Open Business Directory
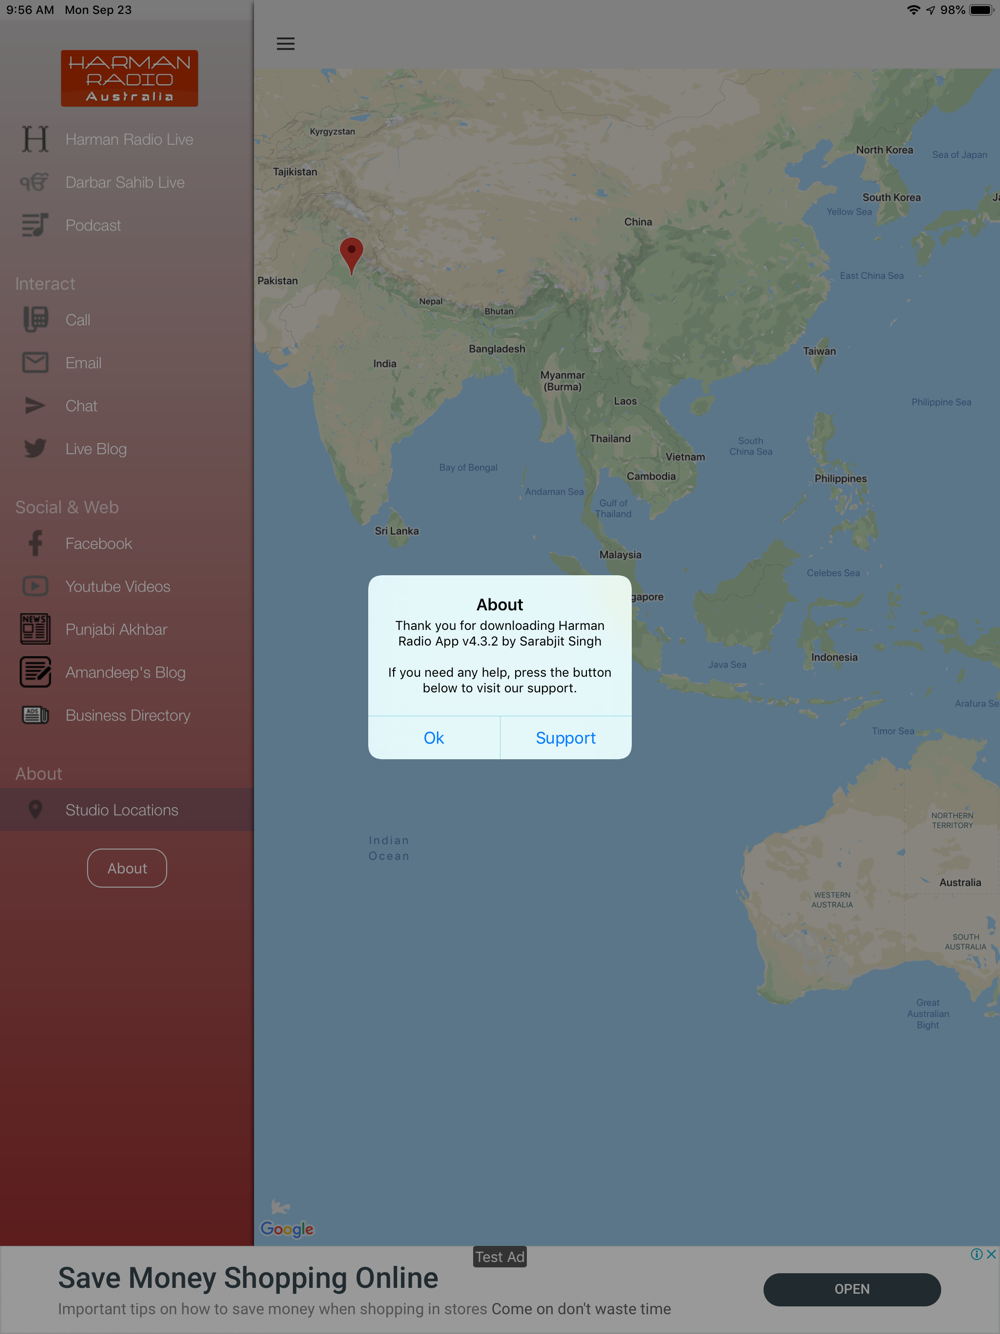This screenshot has height=1334, width=1000. coord(127,716)
